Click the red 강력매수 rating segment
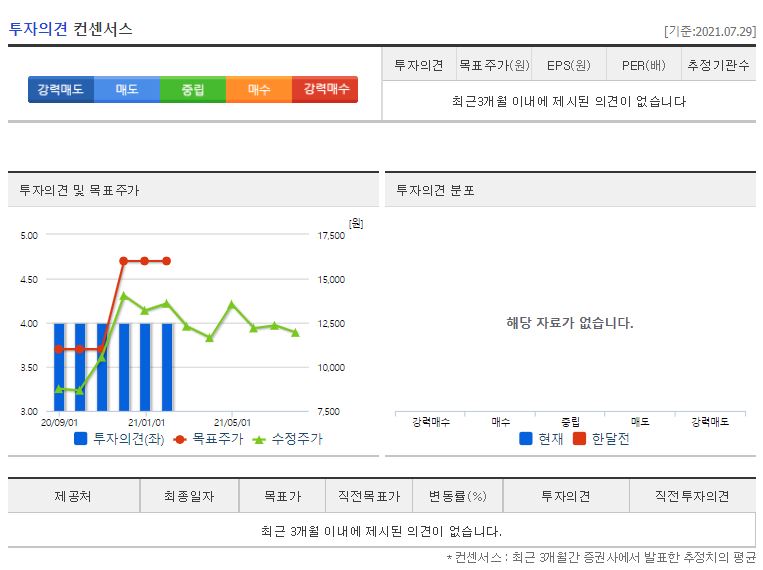This screenshot has height=570, width=763. click(x=325, y=90)
